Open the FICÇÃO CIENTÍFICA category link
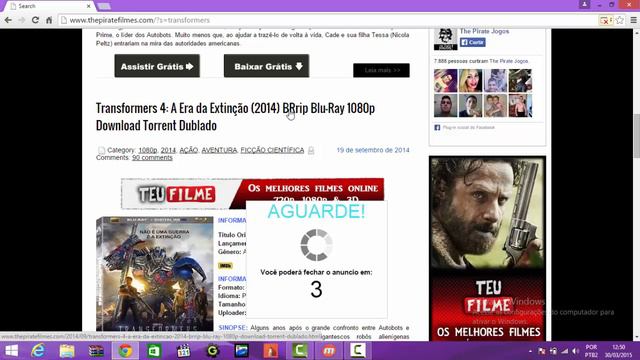The width and height of the screenshot is (640, 360). [x=272, y=150]
